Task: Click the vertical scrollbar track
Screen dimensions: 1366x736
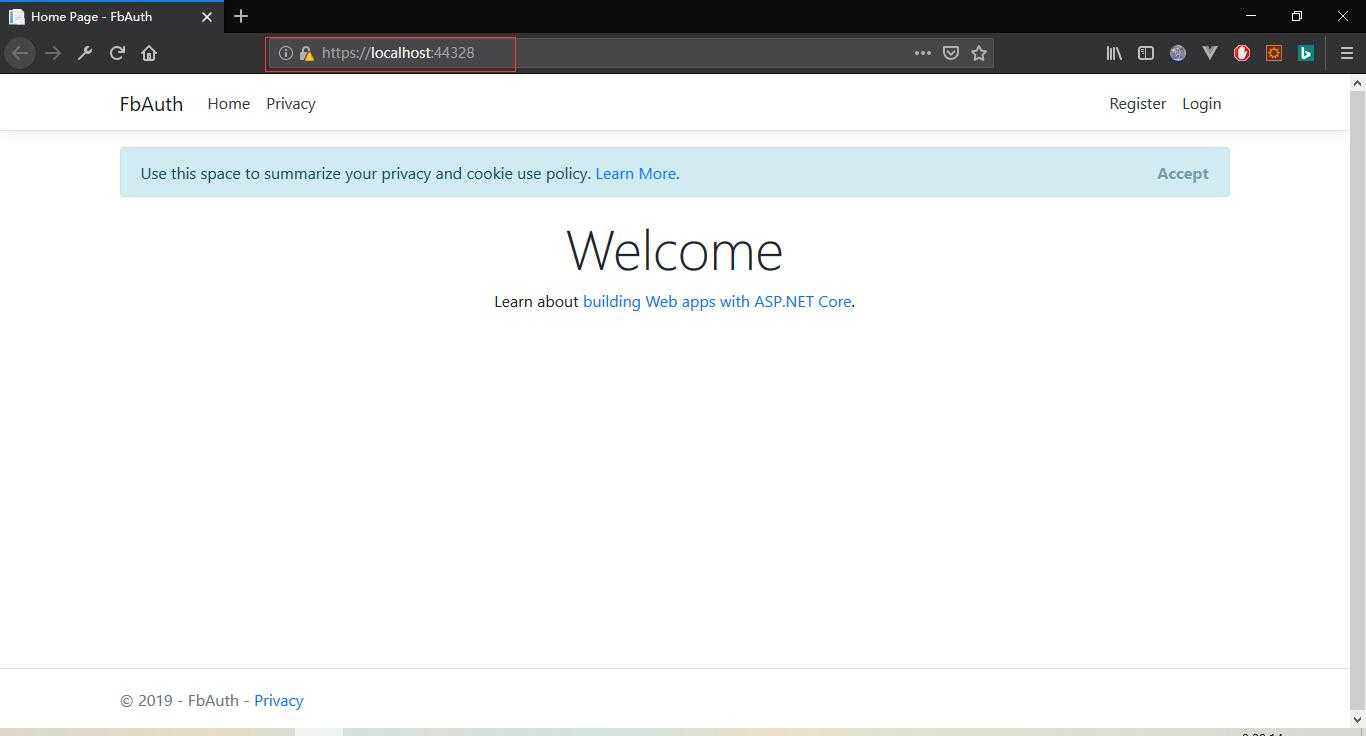Action: click(1357, 400)
